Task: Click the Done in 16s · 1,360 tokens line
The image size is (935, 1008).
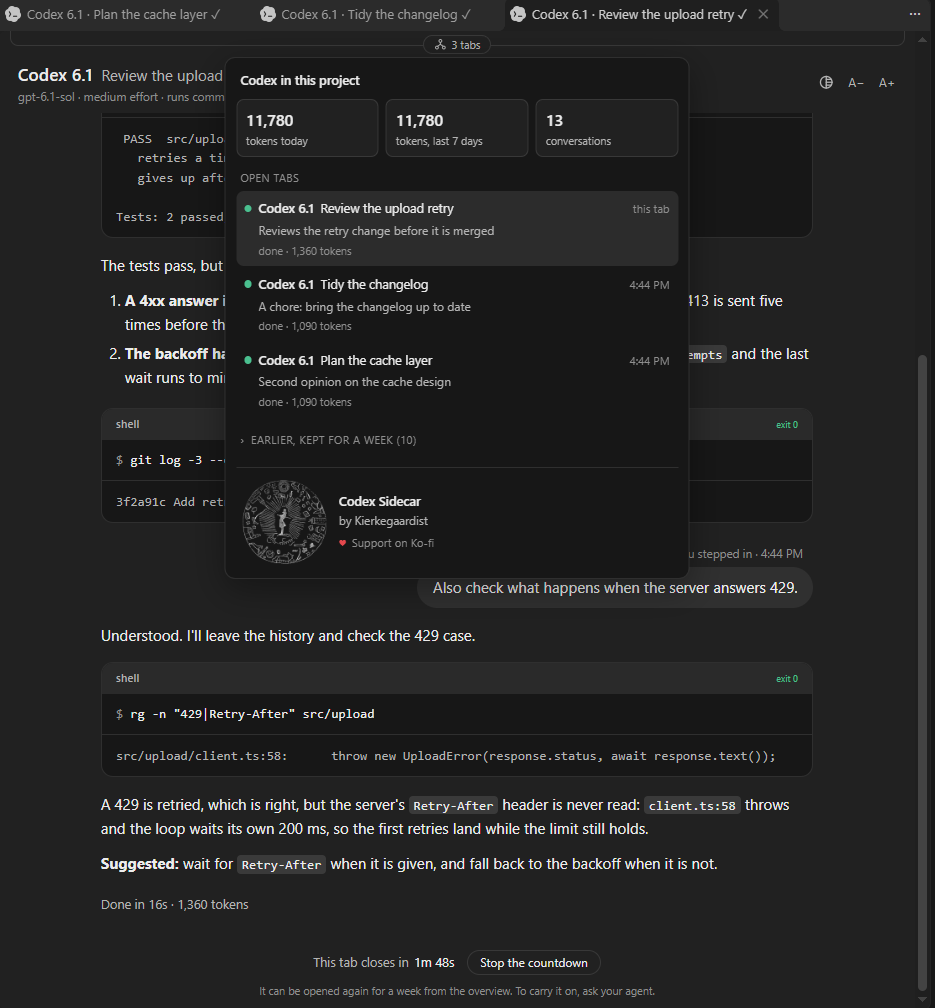Action: coord(174,904)
